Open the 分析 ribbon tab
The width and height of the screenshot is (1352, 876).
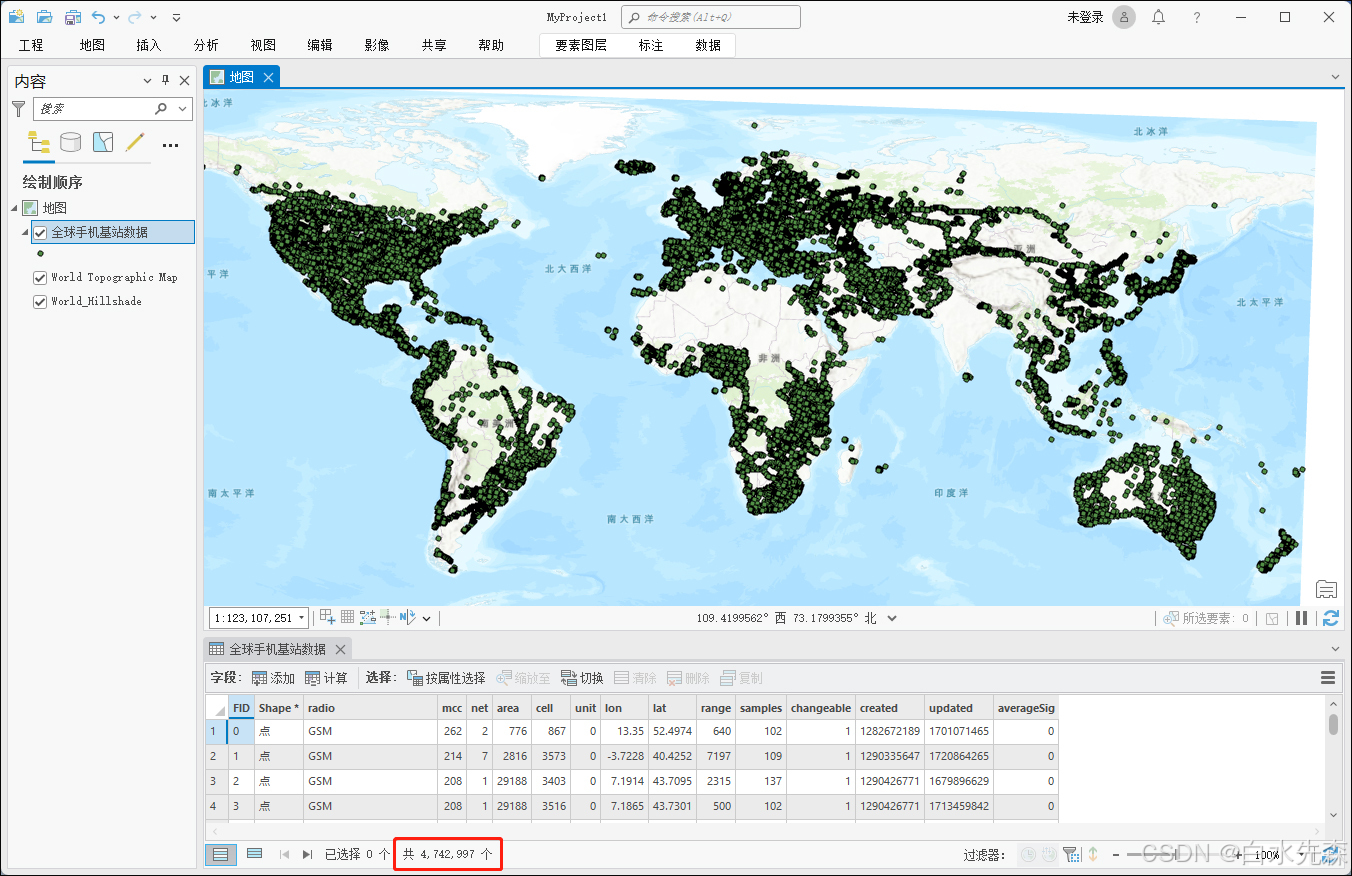pyautogui.click(x=206, y=45)
